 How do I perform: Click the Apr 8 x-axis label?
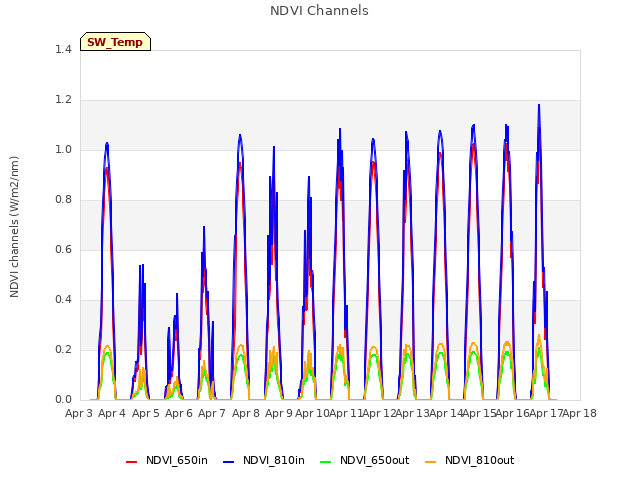[x=246, y=413]
